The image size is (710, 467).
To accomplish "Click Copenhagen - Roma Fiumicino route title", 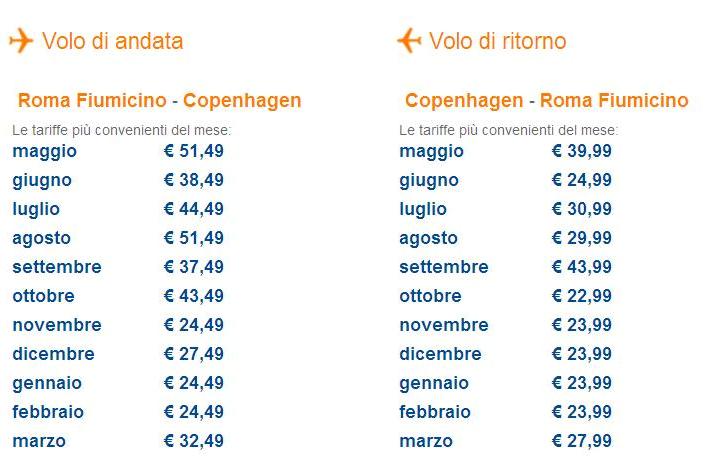I will click(x=546, y=100).
